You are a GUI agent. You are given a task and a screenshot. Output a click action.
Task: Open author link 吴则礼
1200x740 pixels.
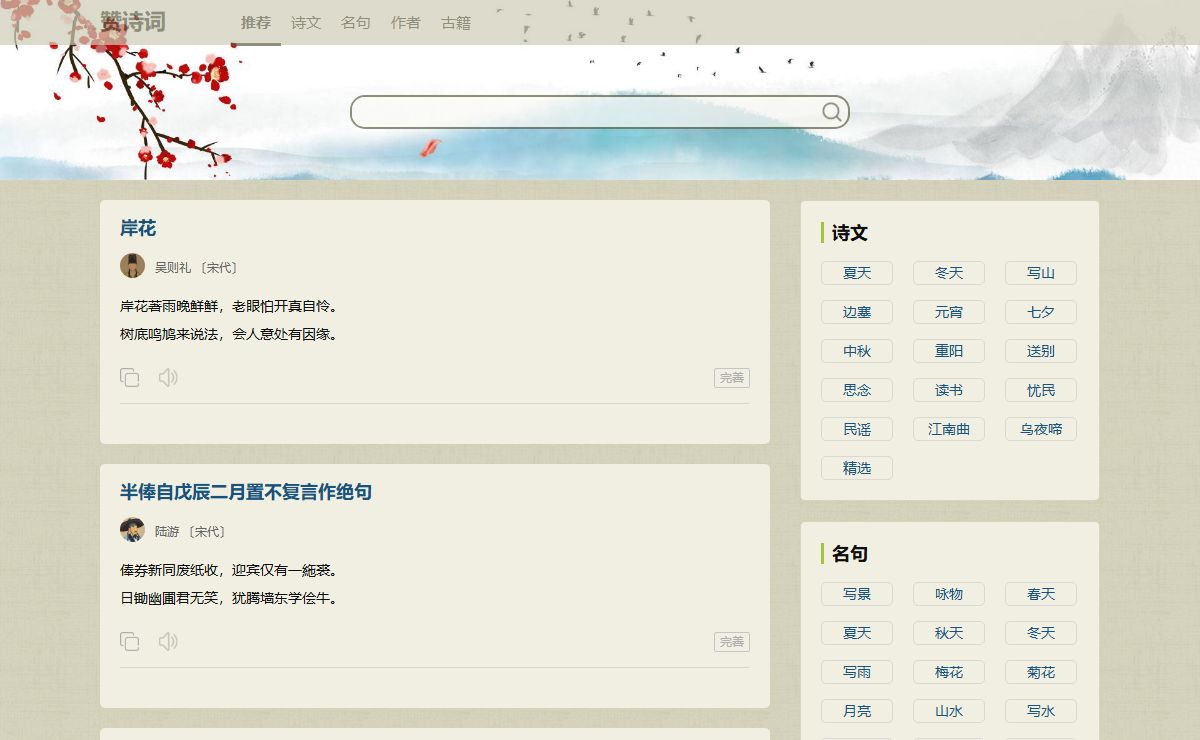click(x=172, y=268)
